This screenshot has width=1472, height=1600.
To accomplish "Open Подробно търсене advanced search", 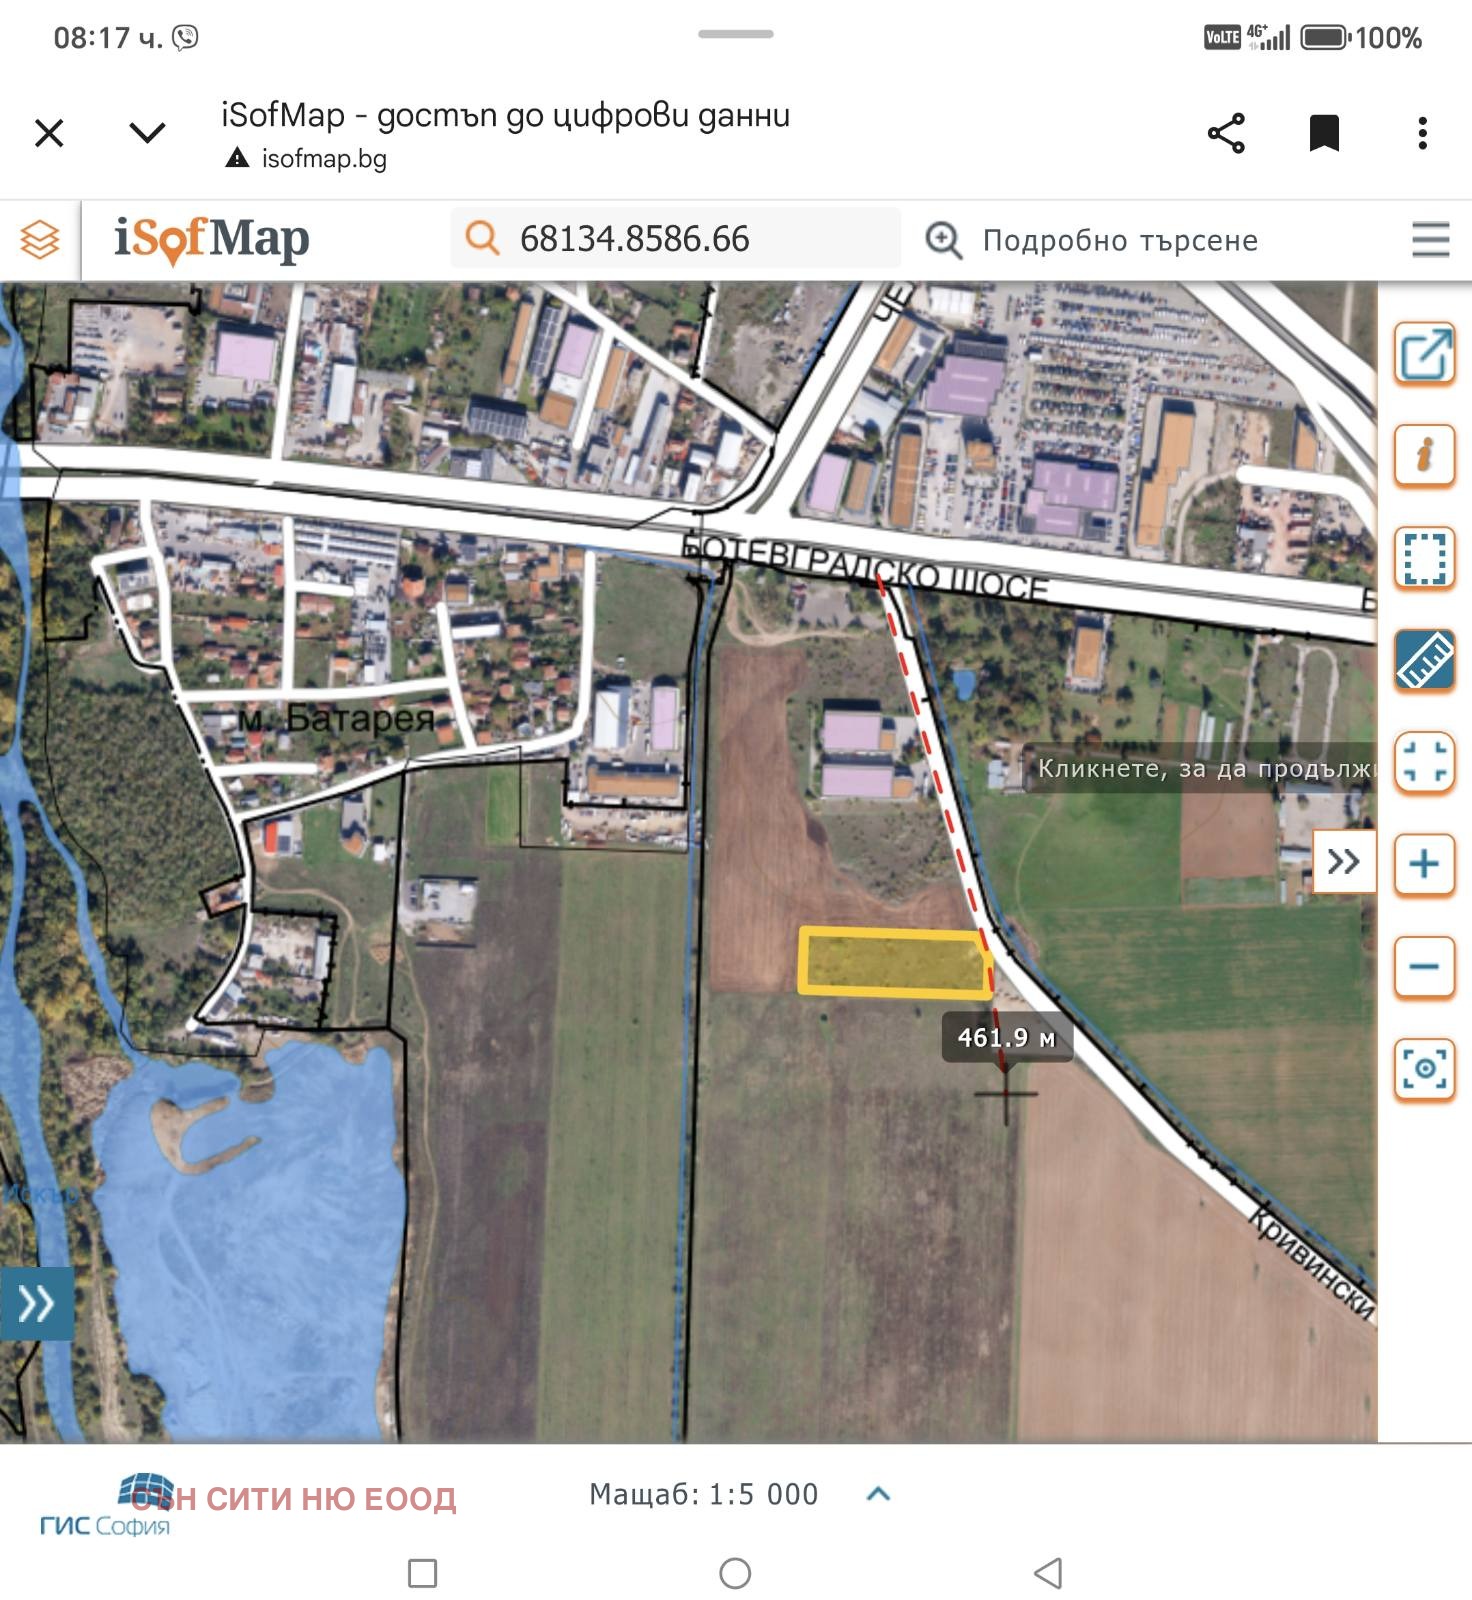I will click(x=1119, y=240).
